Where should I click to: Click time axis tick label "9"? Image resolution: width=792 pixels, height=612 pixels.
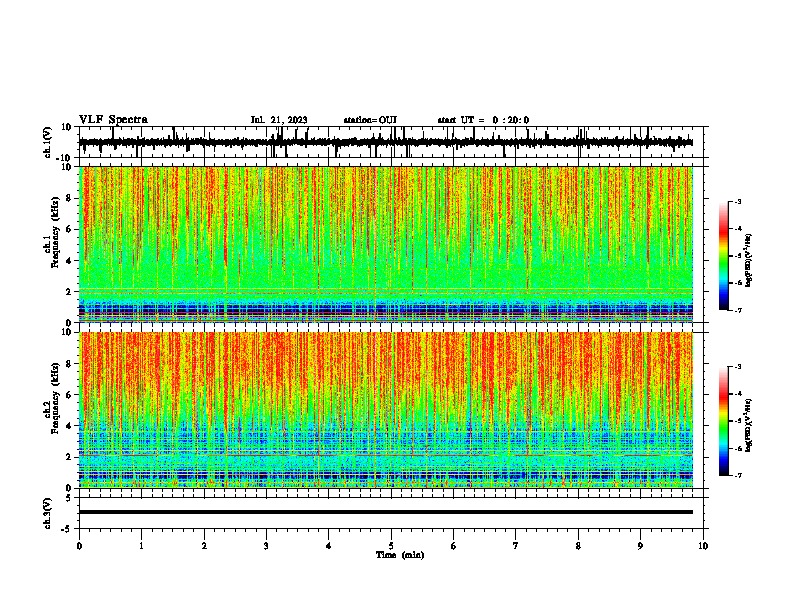pyautogui.click(x=640, y=546)
